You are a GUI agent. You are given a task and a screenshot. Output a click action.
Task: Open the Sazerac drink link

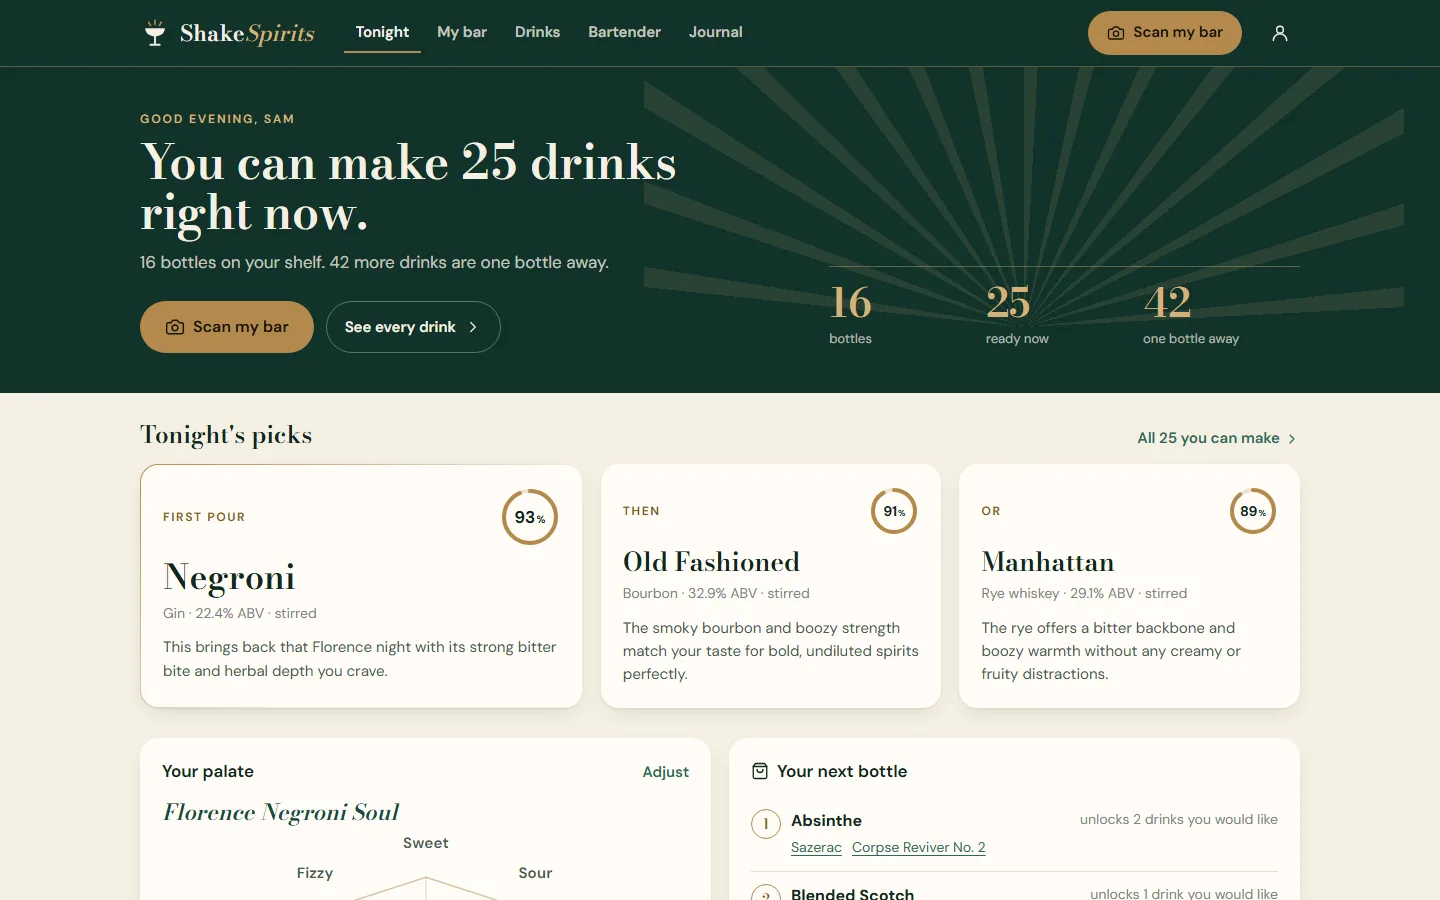[x=816, y=847]
